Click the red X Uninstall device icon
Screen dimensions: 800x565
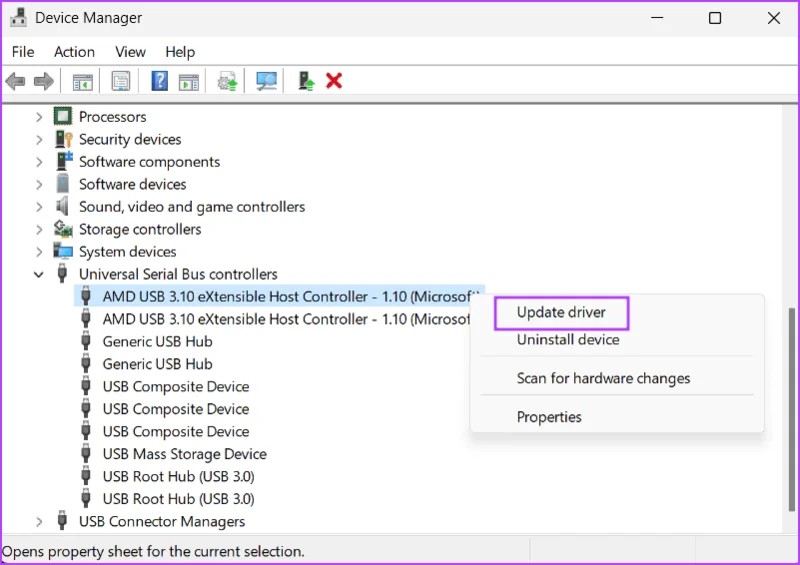pyautogui.click(x=334, y=81)
